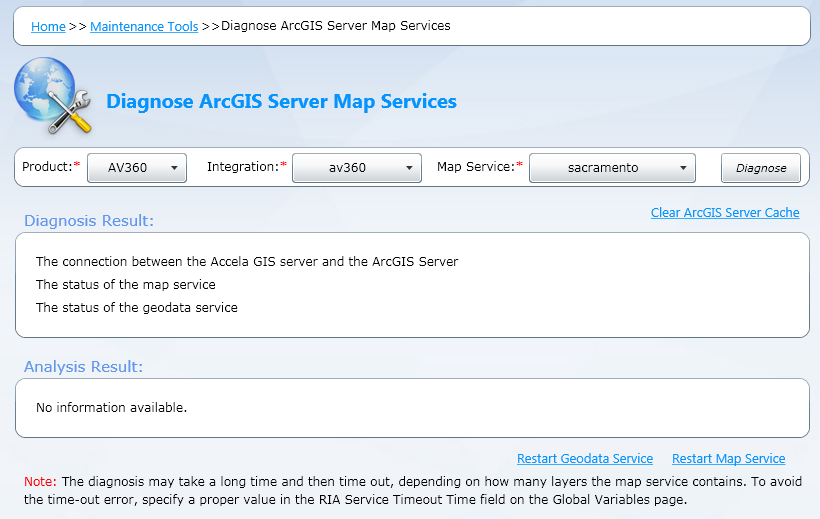Viewport: 820px width, 519px height.
Task: Select the Accela GIS server connection line
Action: [247, 261]
